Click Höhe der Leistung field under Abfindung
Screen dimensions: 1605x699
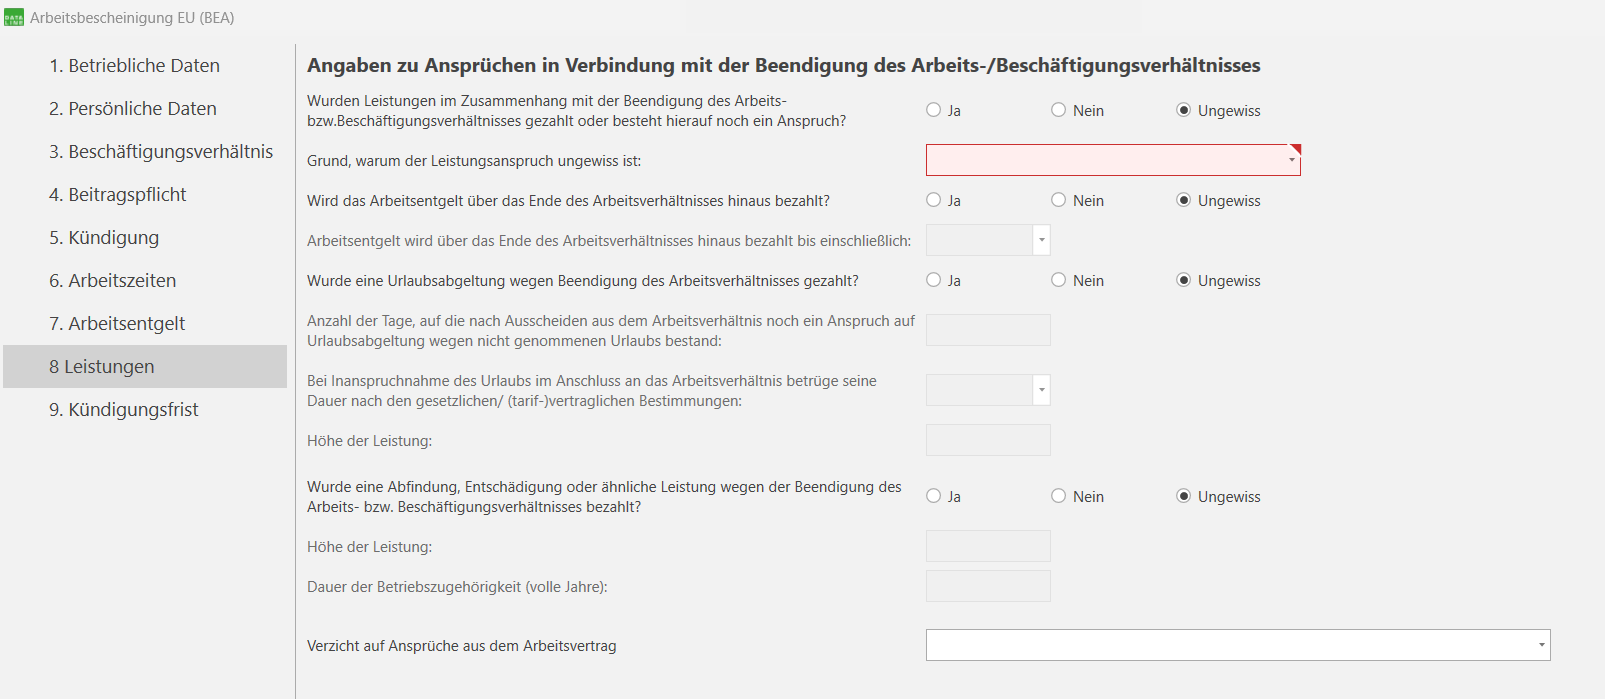point(988,546)
